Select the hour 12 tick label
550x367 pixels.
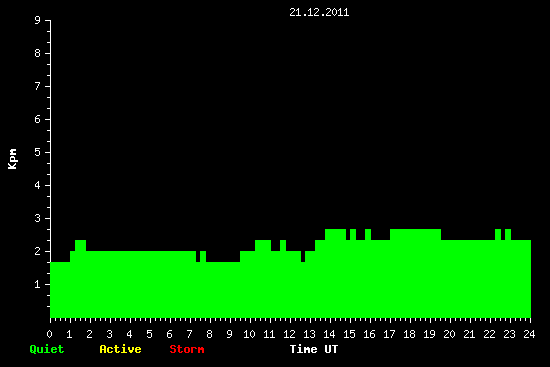289,334
